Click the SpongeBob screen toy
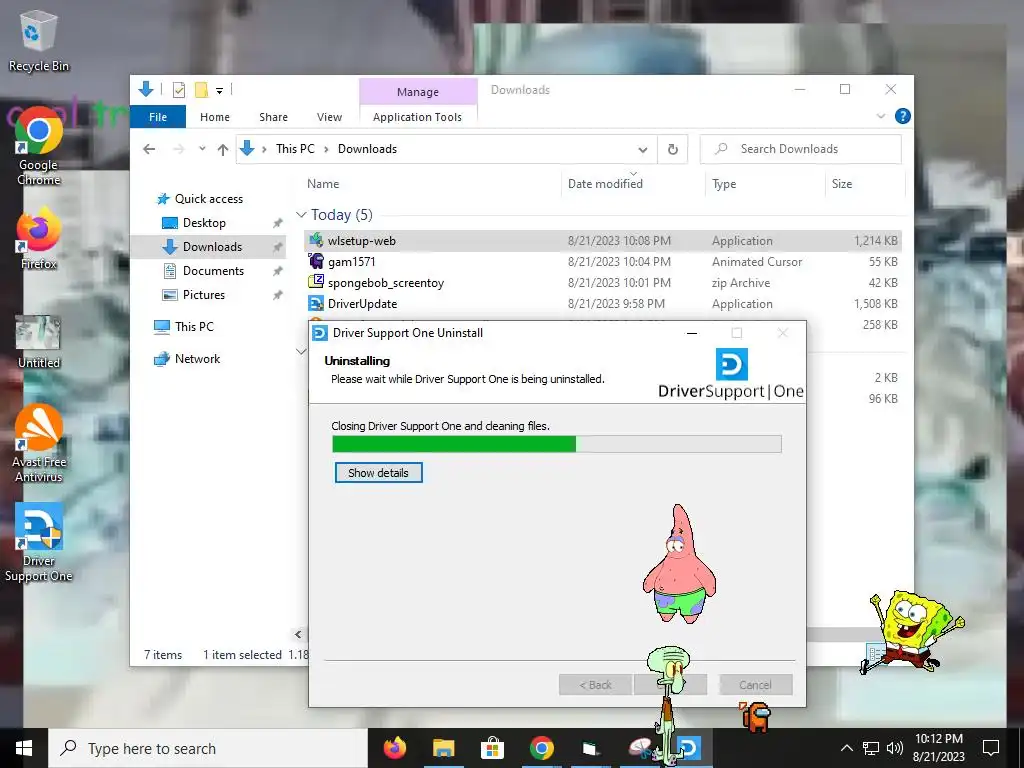 point(912,632)
